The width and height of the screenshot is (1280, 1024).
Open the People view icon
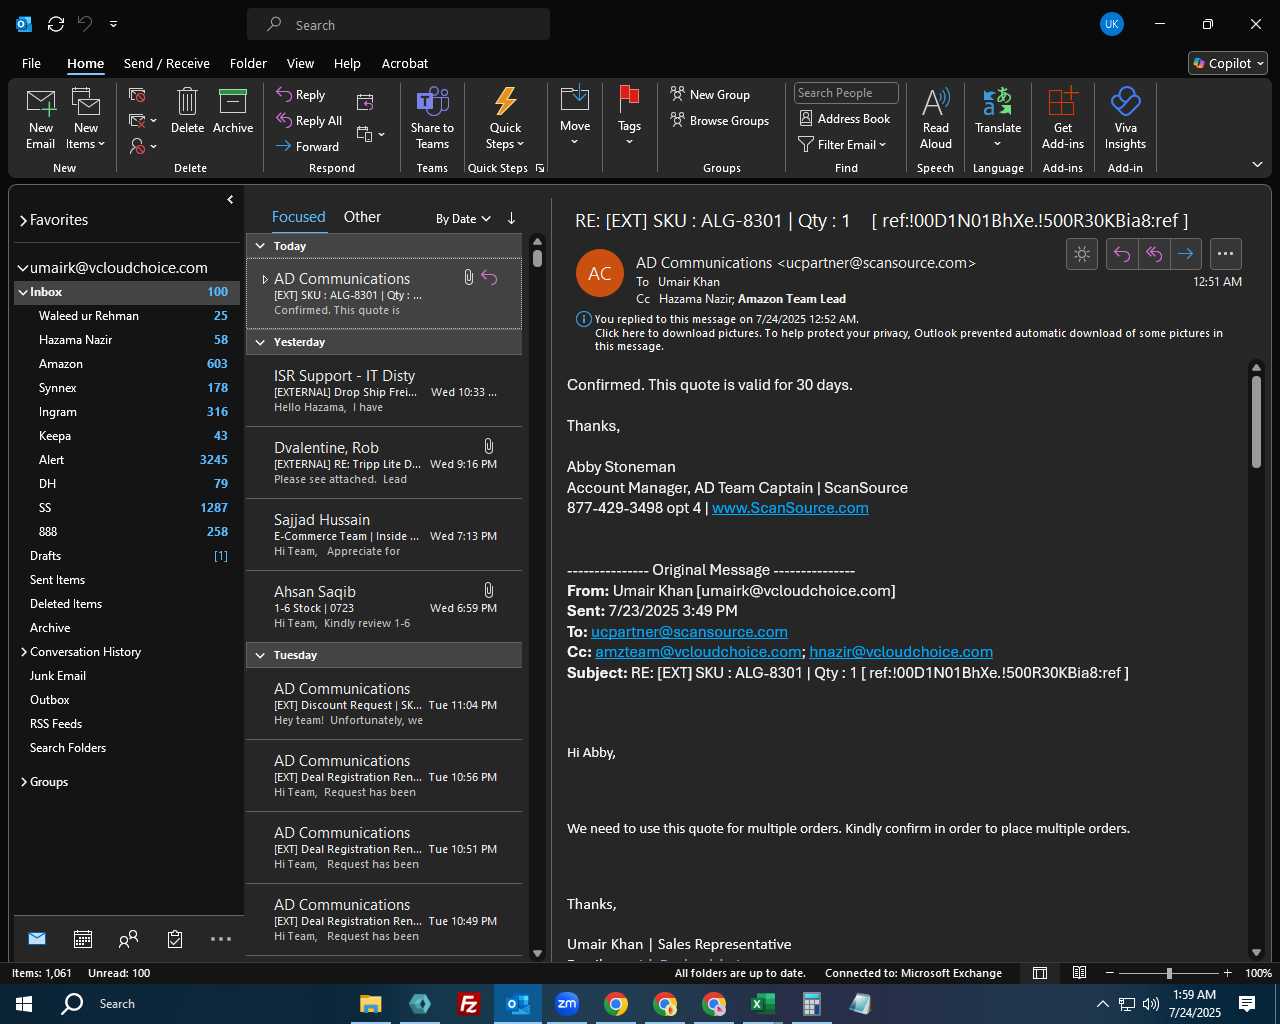[128, 939]
